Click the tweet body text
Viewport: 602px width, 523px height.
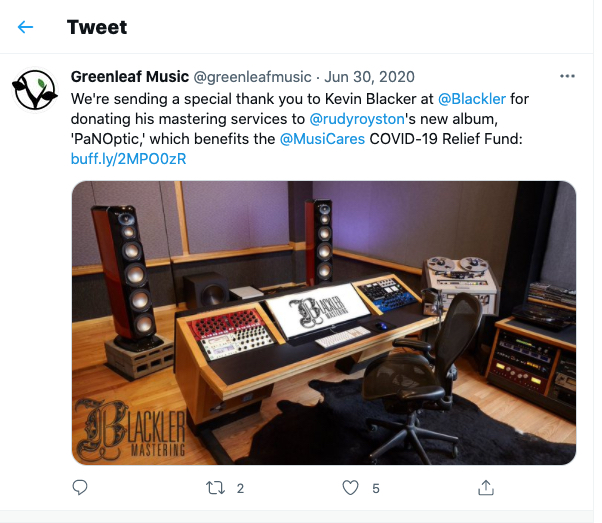tap(299, 129)
